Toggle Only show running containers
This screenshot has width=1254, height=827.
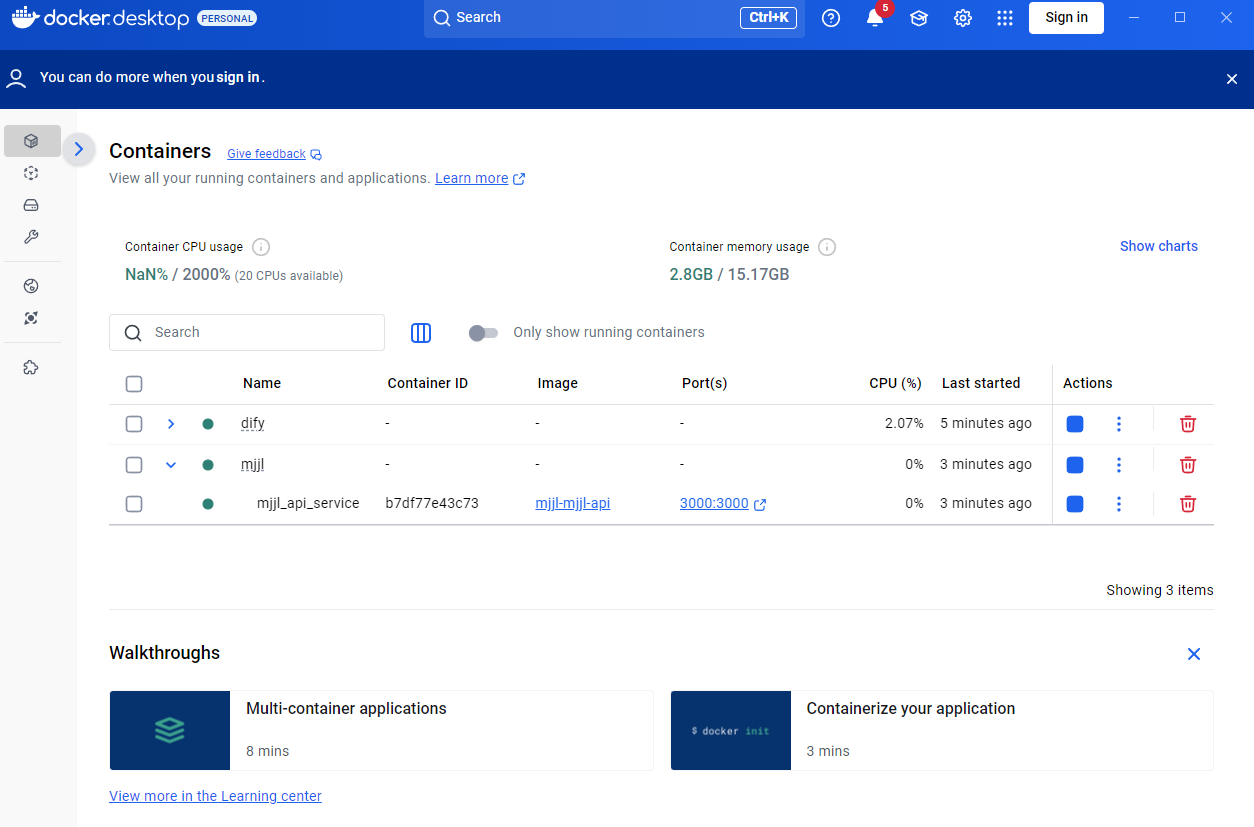(483, 333)
